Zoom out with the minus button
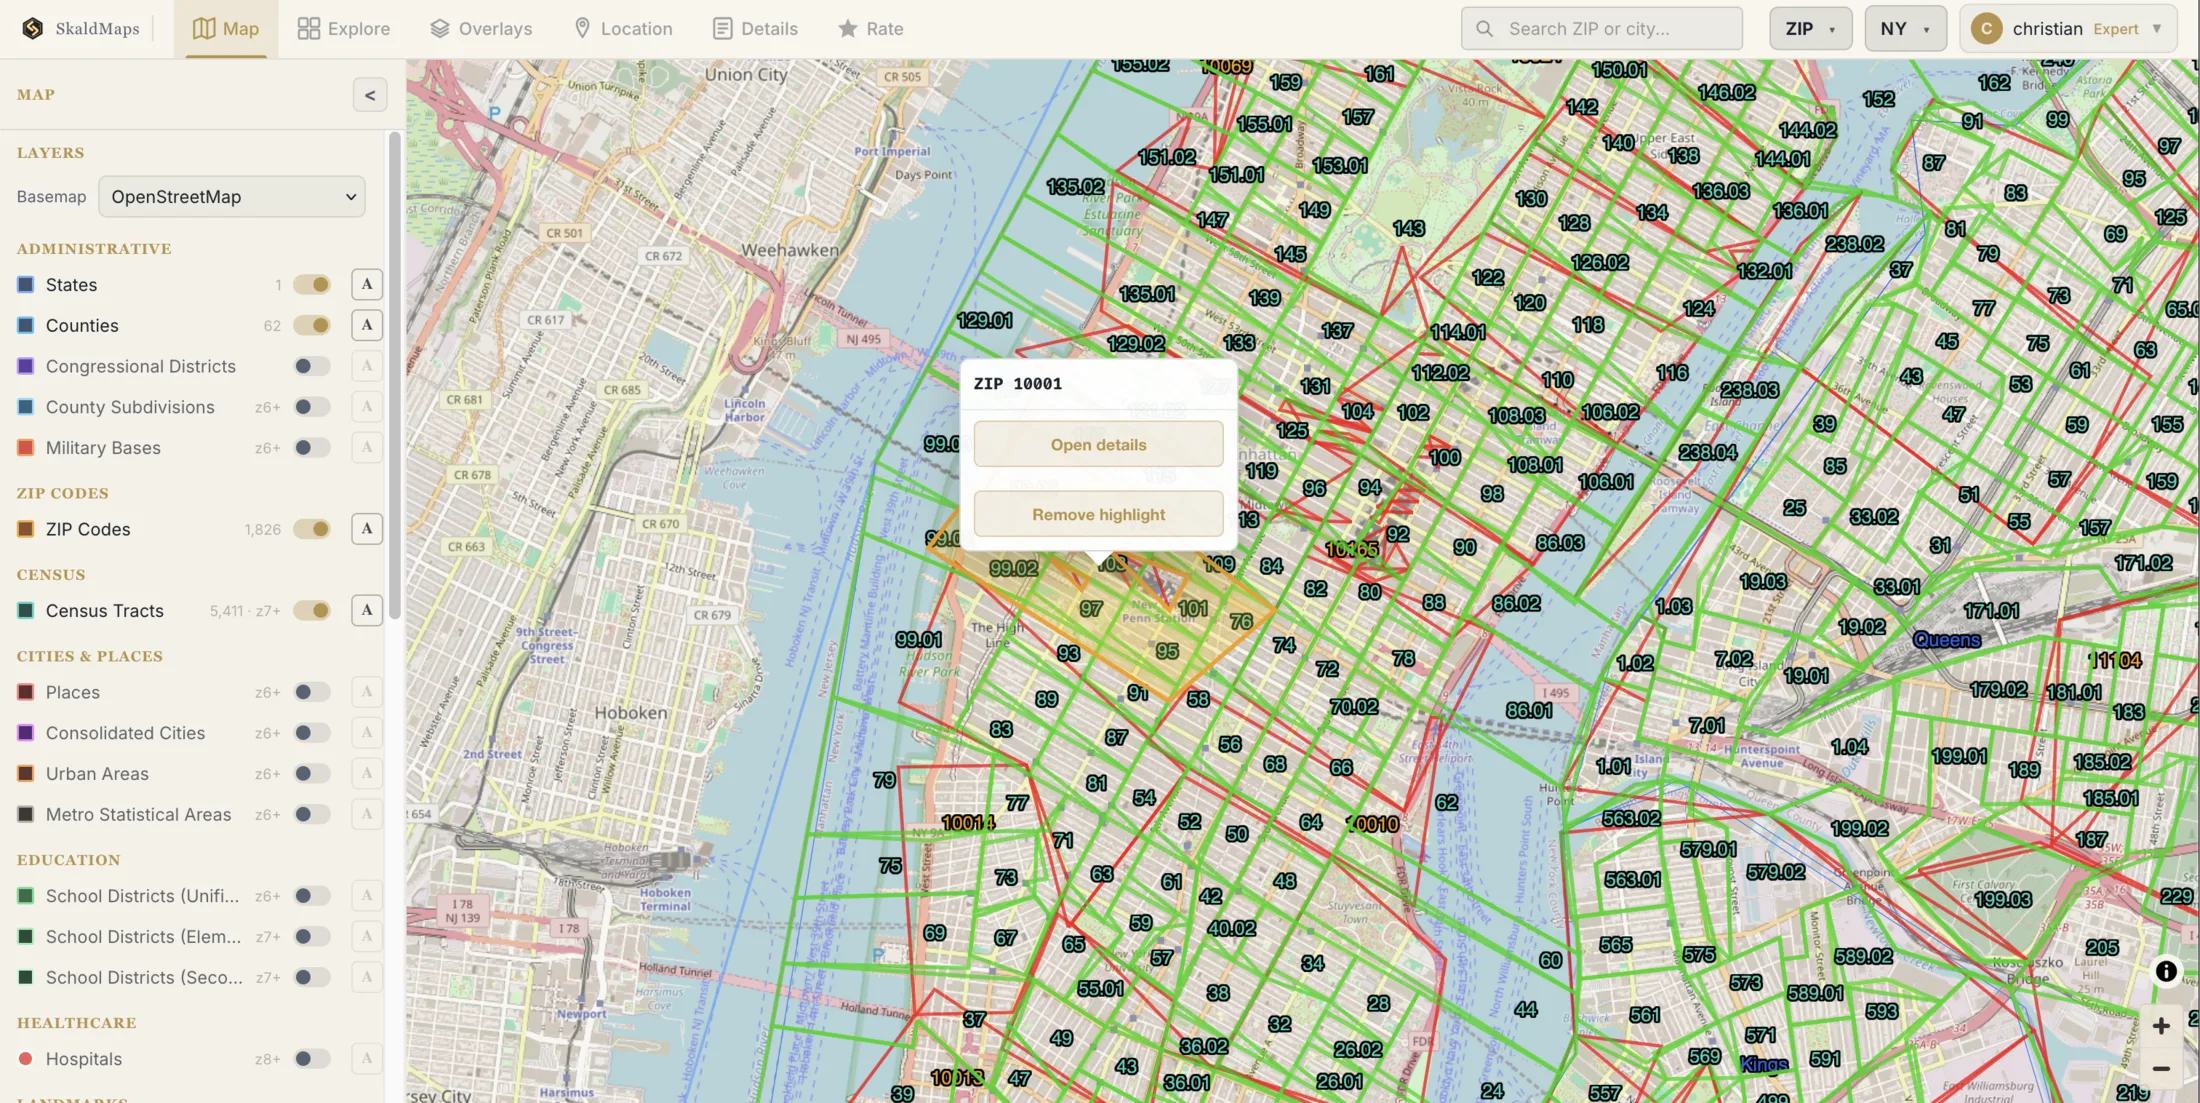2200x1103 pixels. click(x=2161, y=1069)
